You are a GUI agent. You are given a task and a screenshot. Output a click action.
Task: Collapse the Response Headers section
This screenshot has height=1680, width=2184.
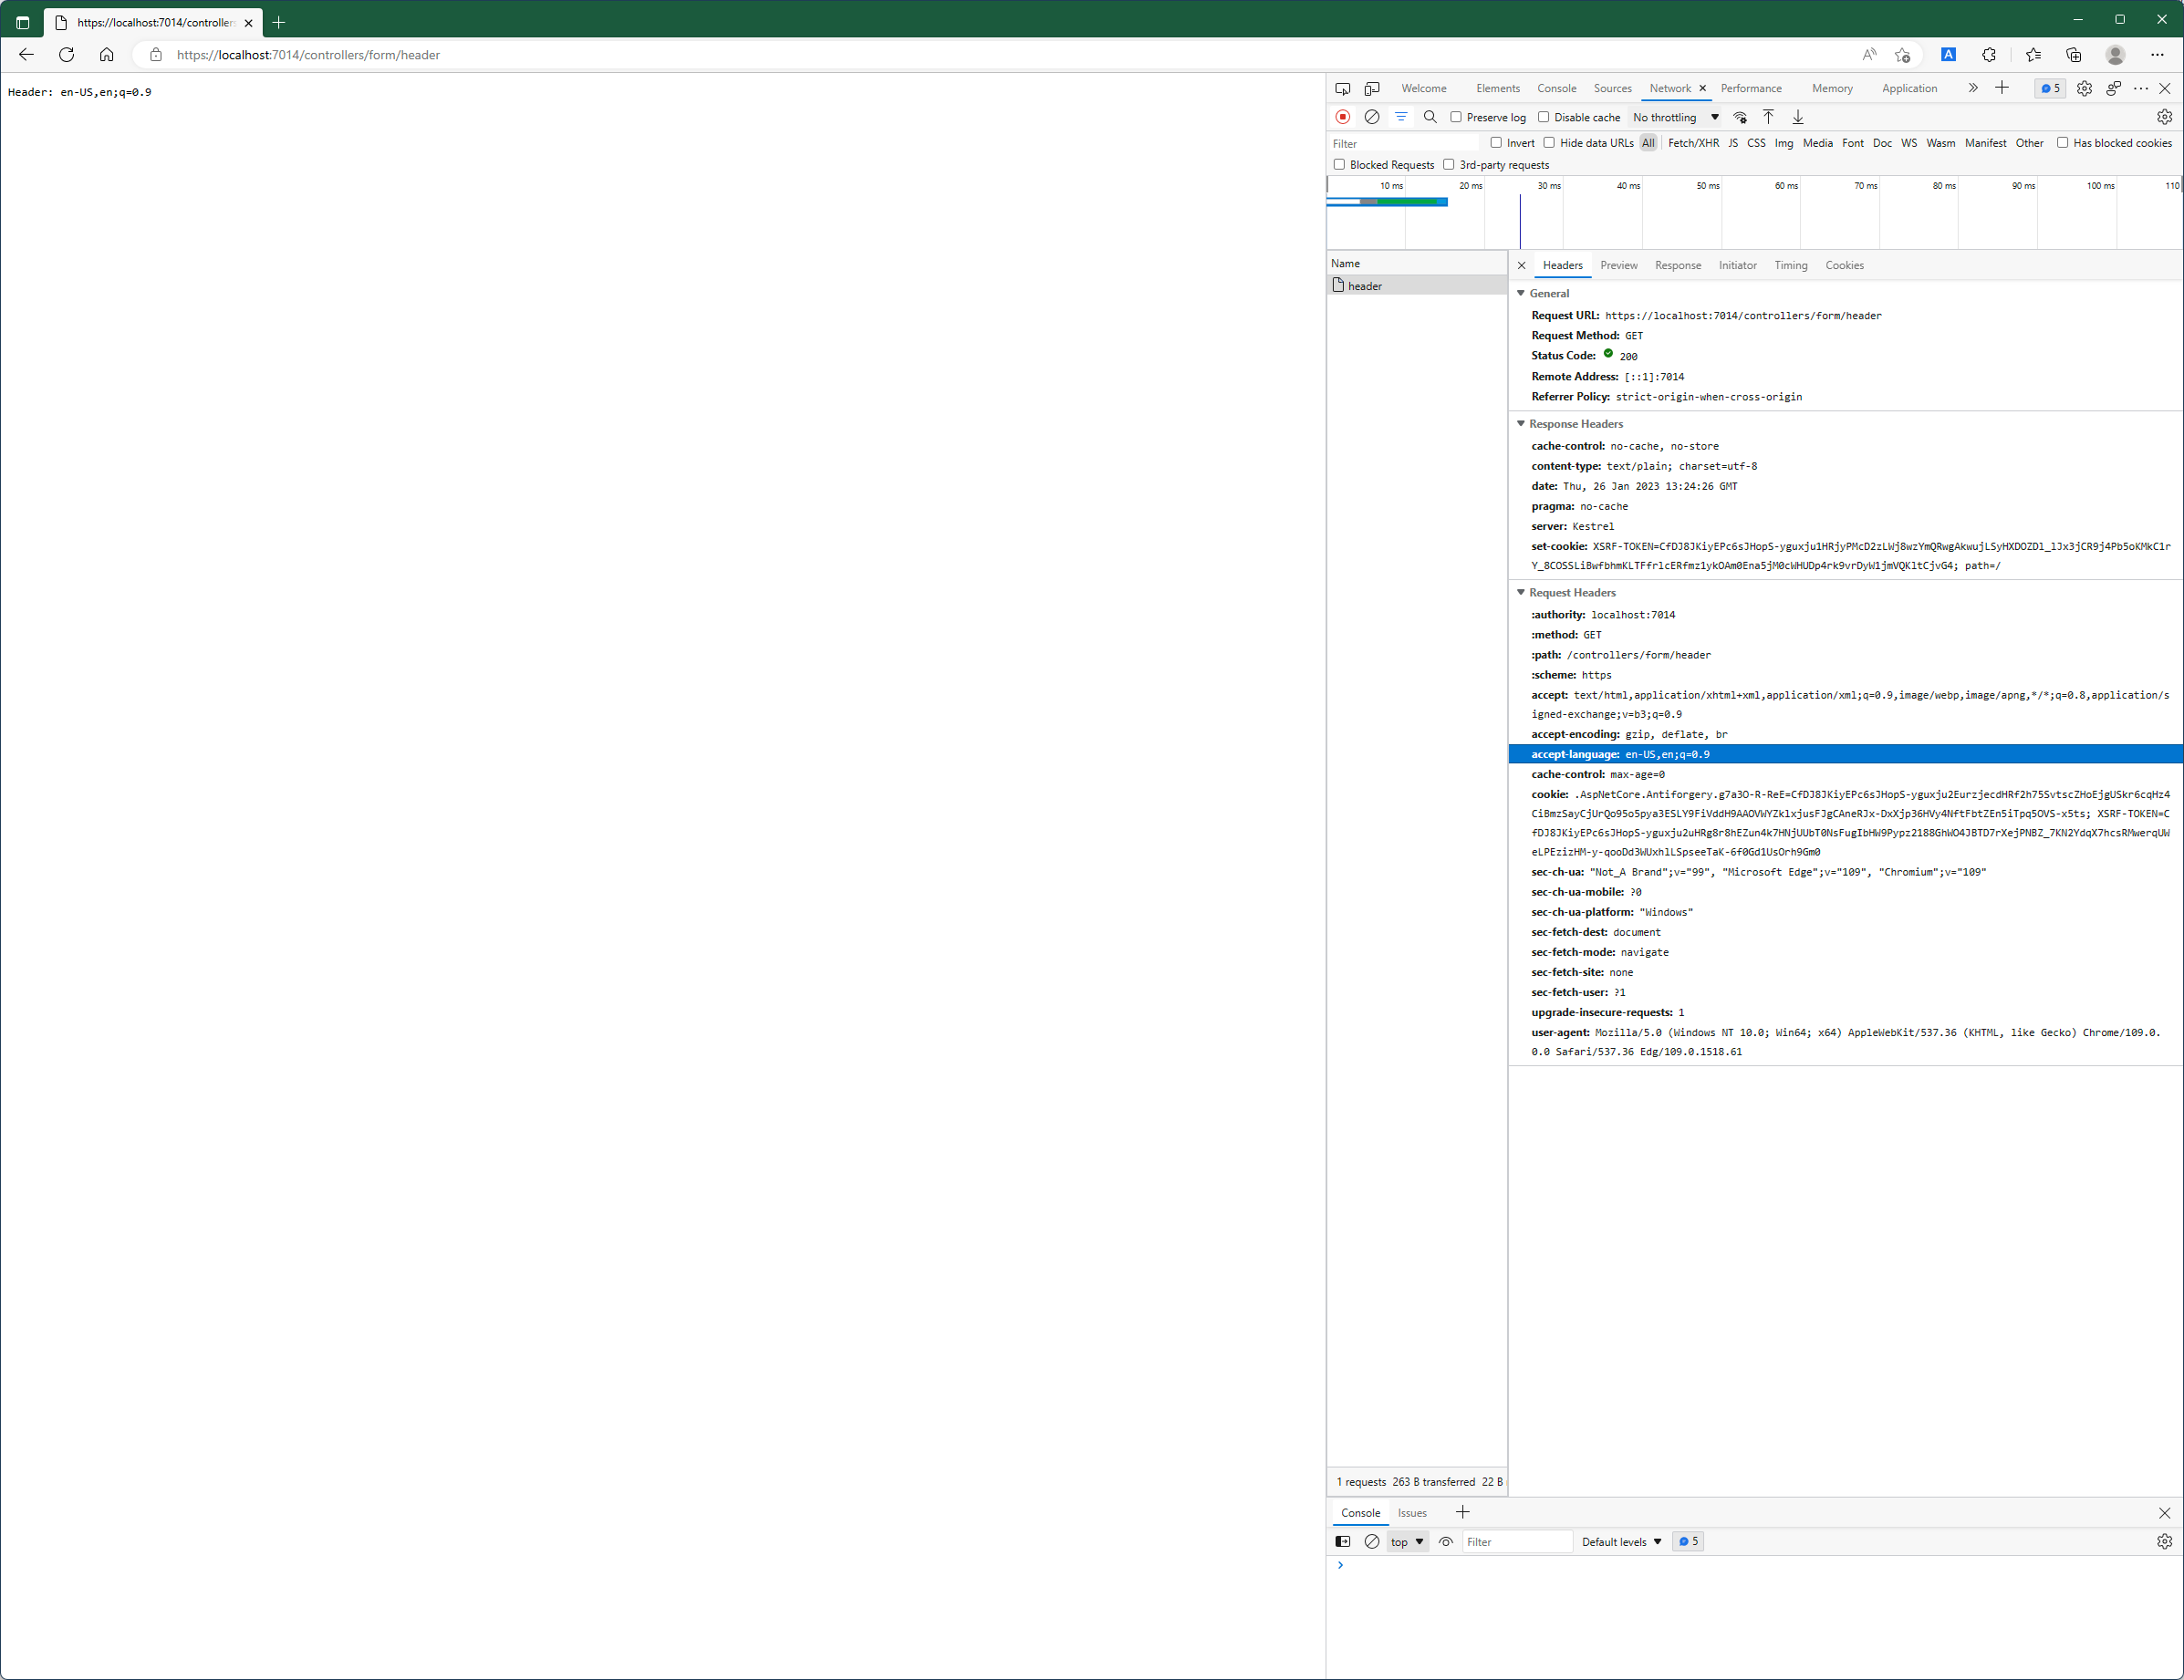click(x=1521, y=424)
